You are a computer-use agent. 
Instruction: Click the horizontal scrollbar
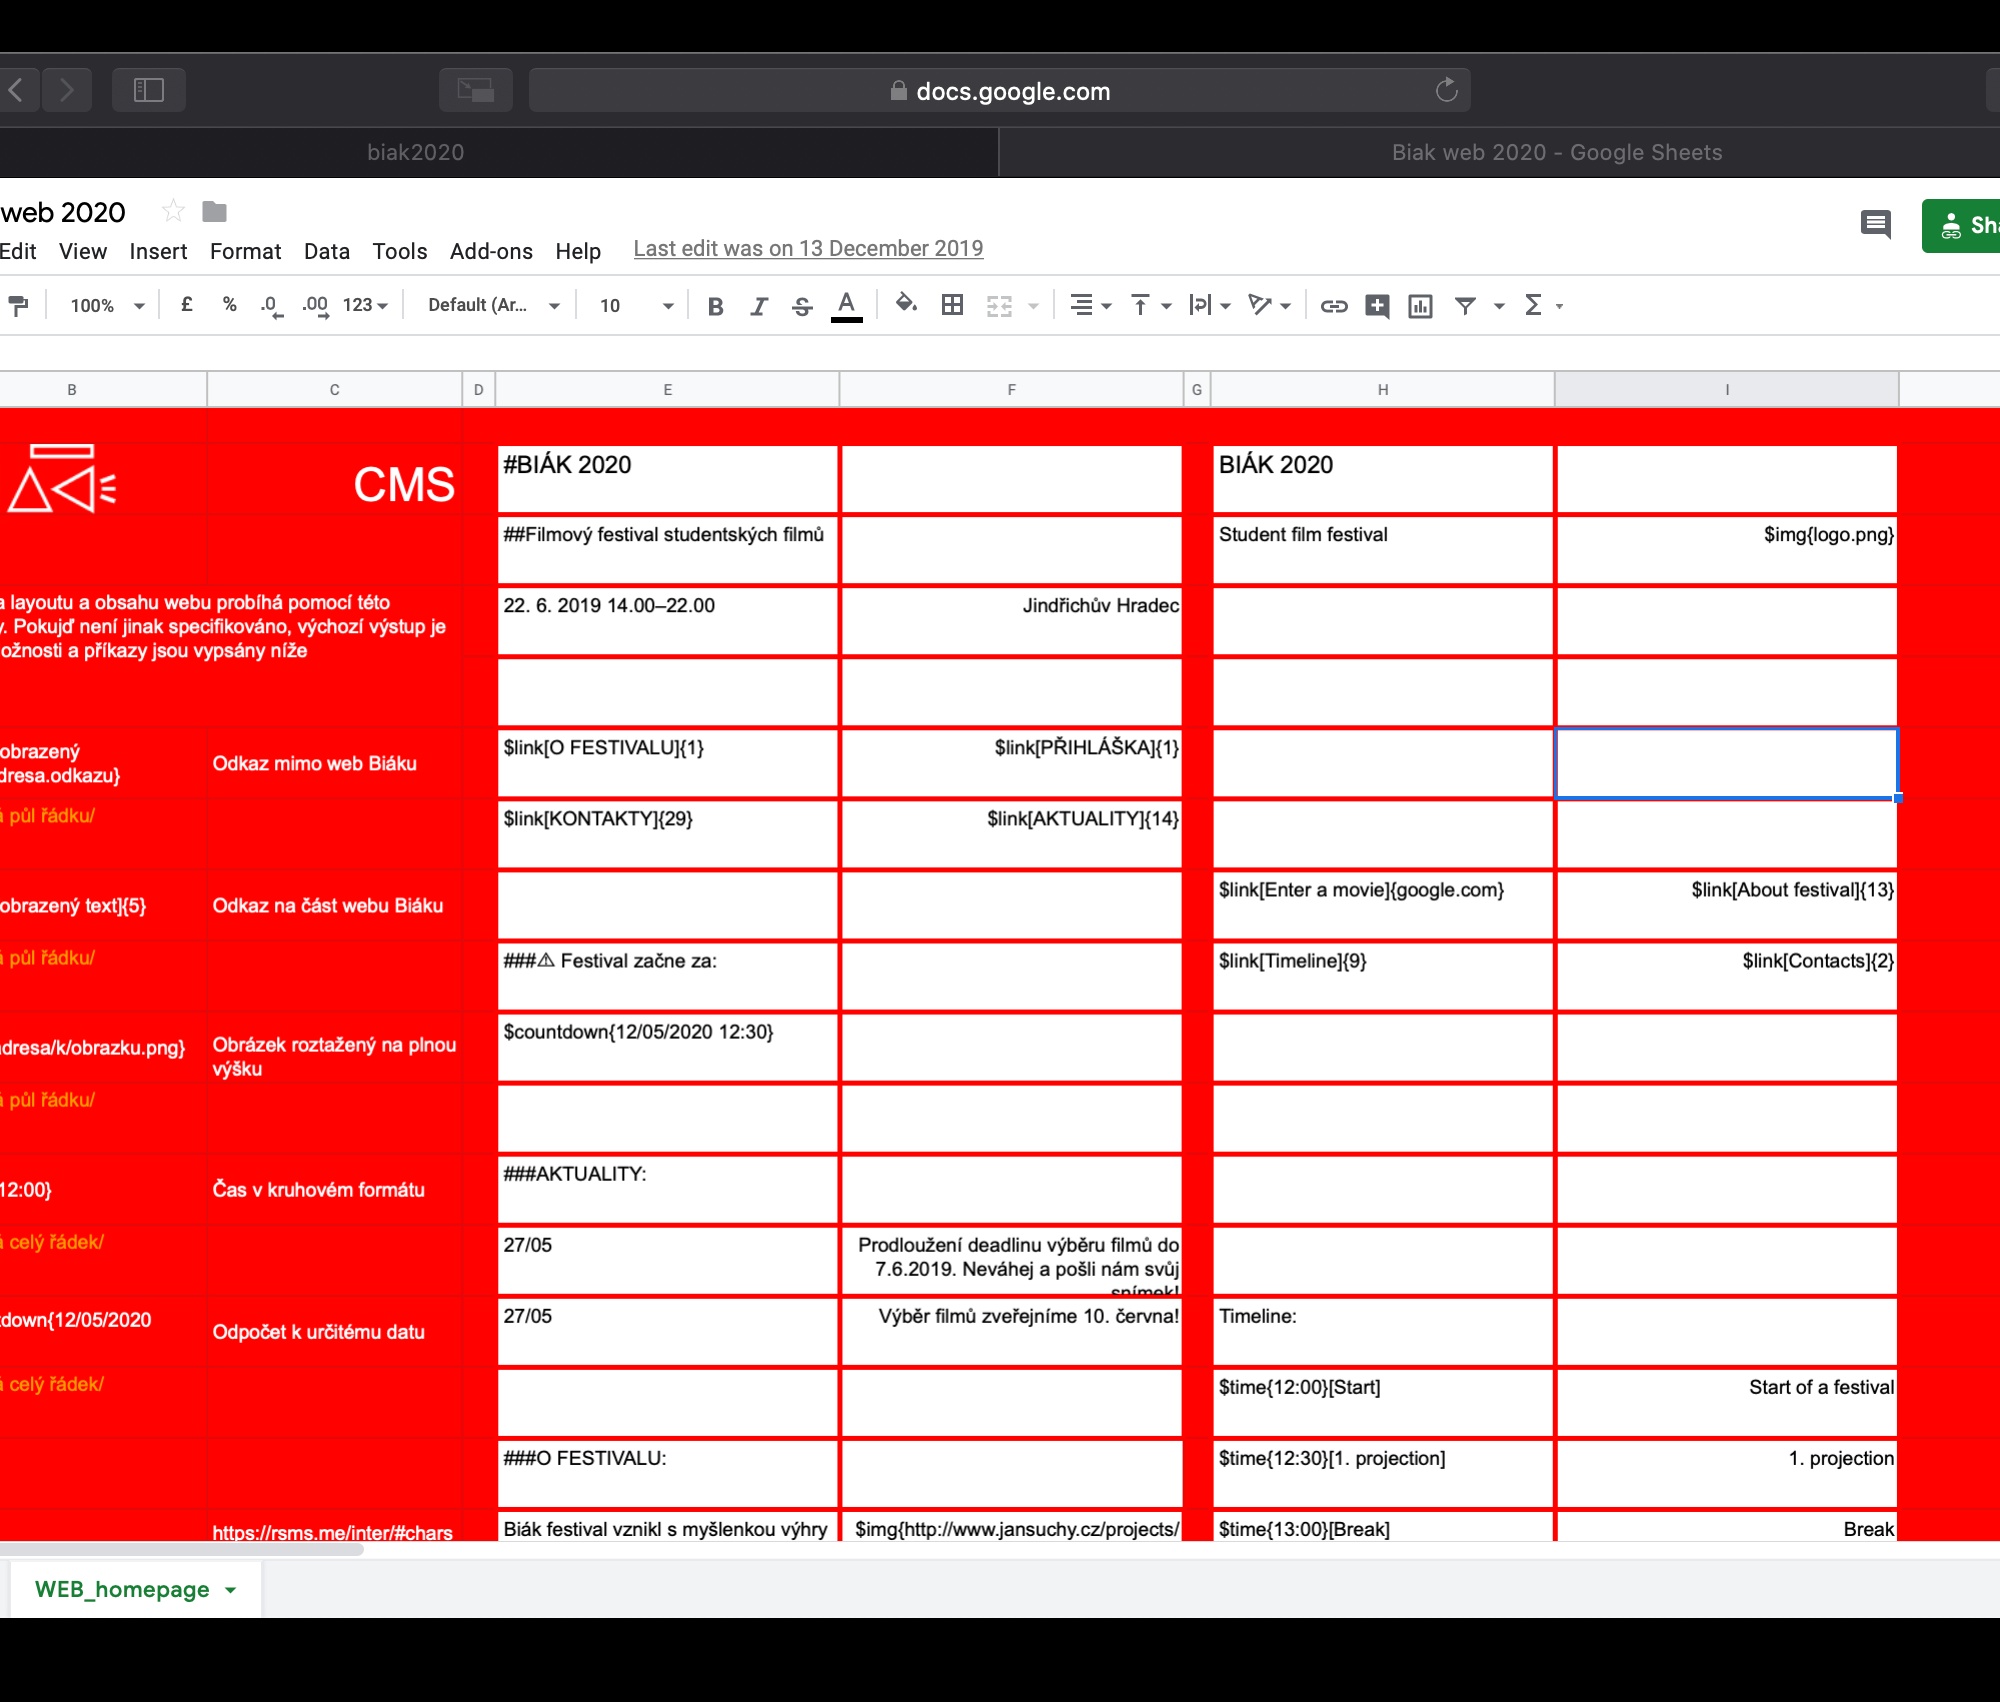(181, 1550)
